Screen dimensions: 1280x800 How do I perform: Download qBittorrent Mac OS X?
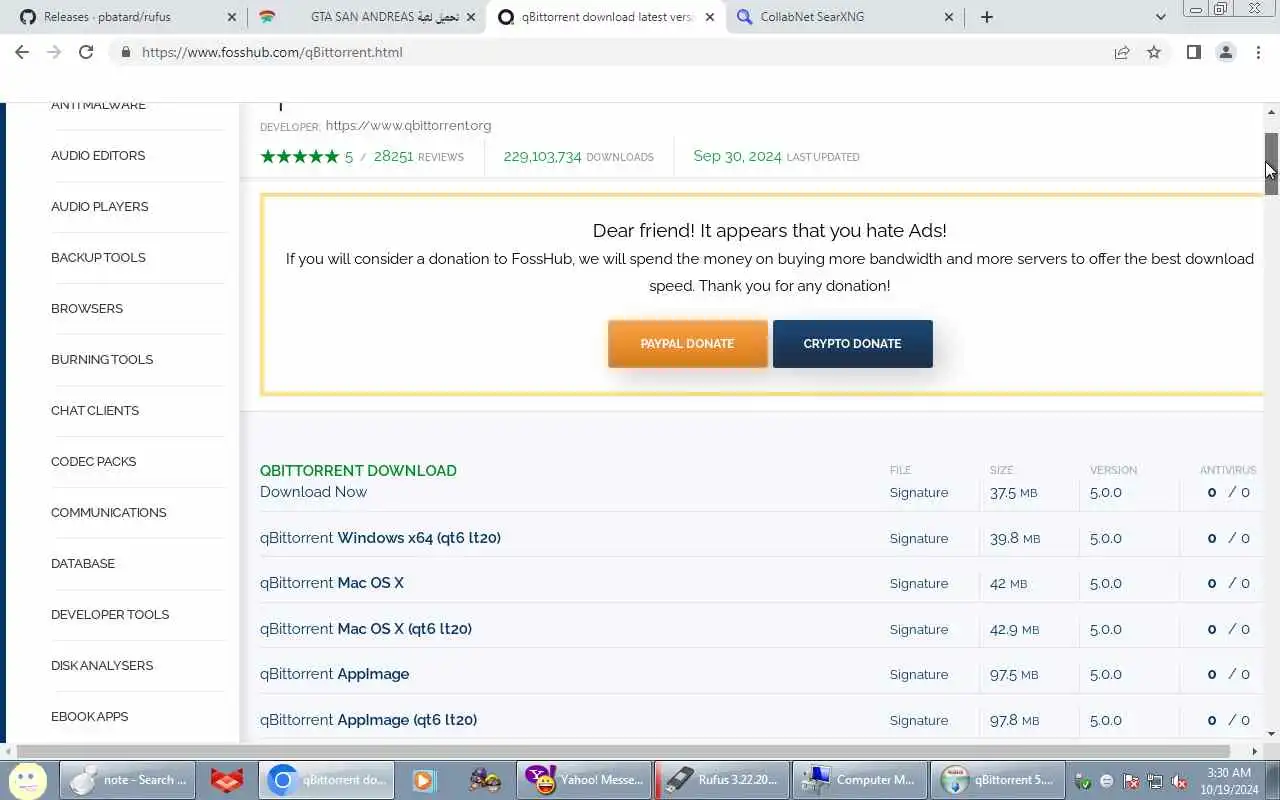point(332,583)
